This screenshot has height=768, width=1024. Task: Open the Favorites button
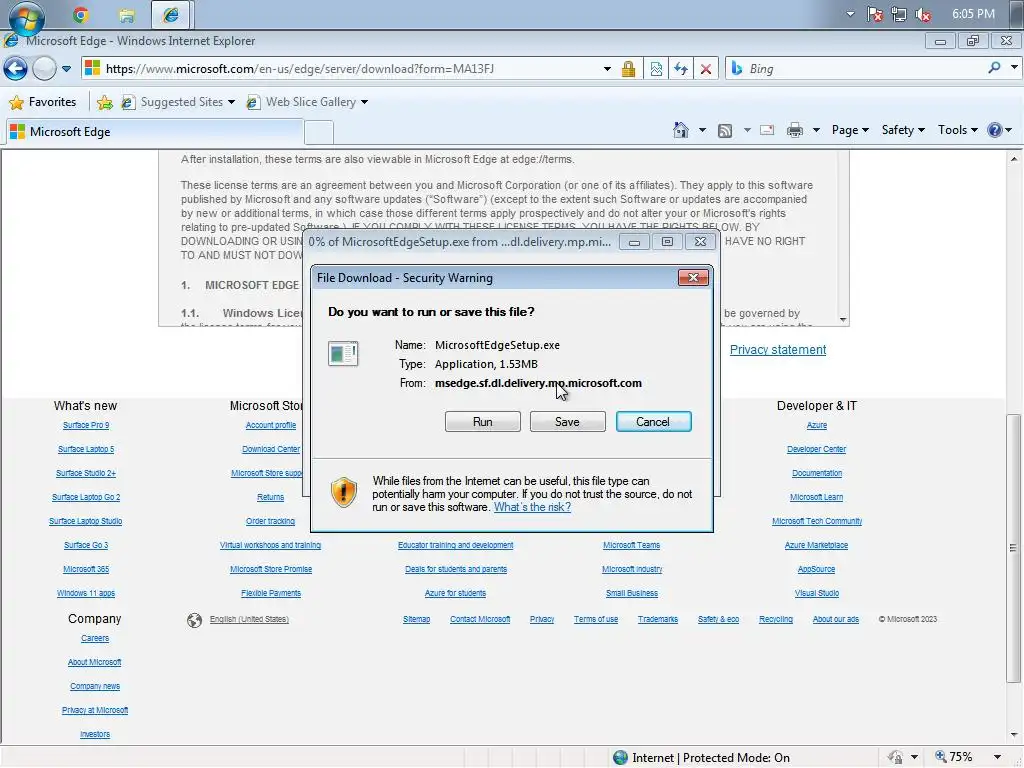tap(43, 102)
